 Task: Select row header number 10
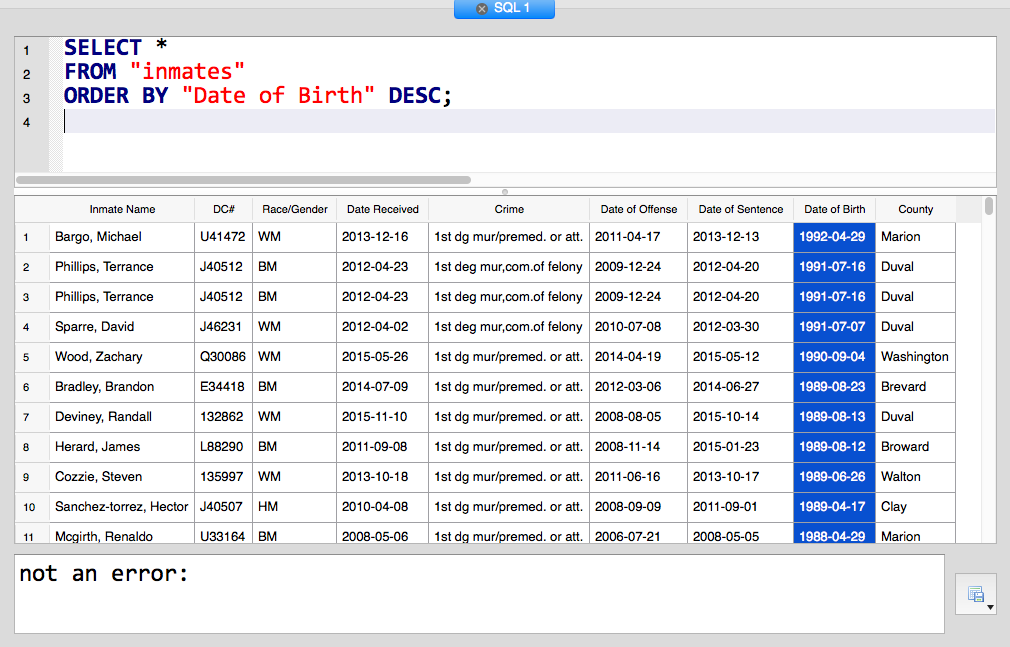(x=32, y=507)
